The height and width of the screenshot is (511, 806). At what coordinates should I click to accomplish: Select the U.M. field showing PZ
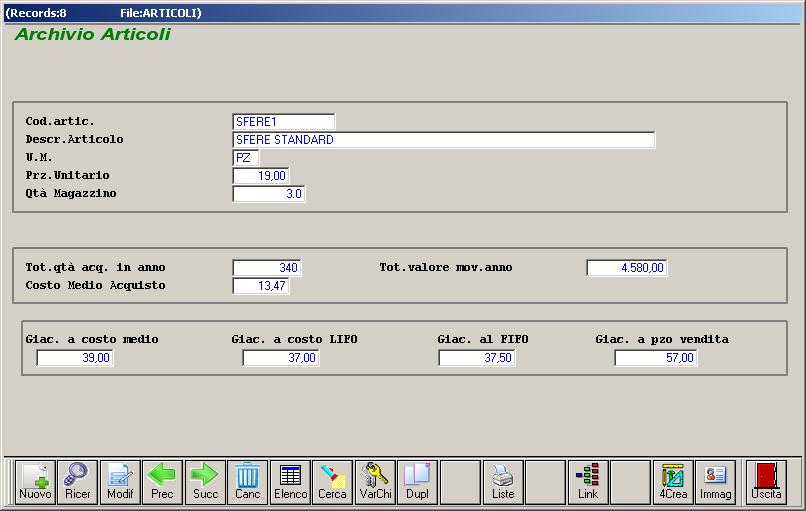click(x=246, y=157)
